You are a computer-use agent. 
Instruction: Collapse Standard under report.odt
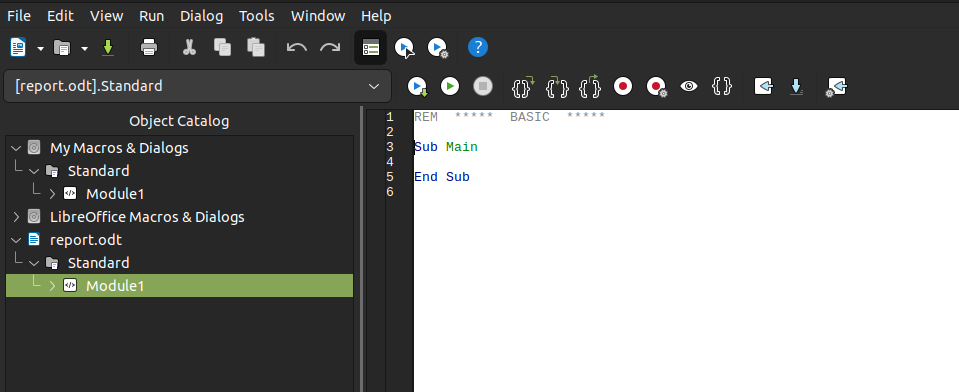pyautogui.click(x=34, y=263)
